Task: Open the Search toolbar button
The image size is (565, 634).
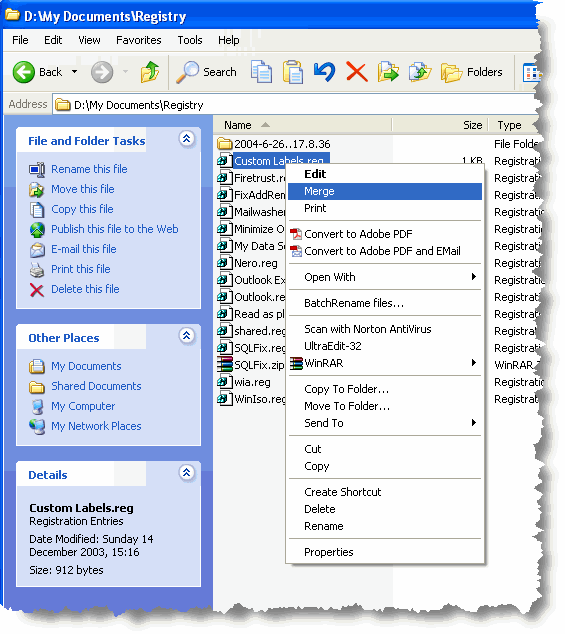Action: [x=206, y=72]
